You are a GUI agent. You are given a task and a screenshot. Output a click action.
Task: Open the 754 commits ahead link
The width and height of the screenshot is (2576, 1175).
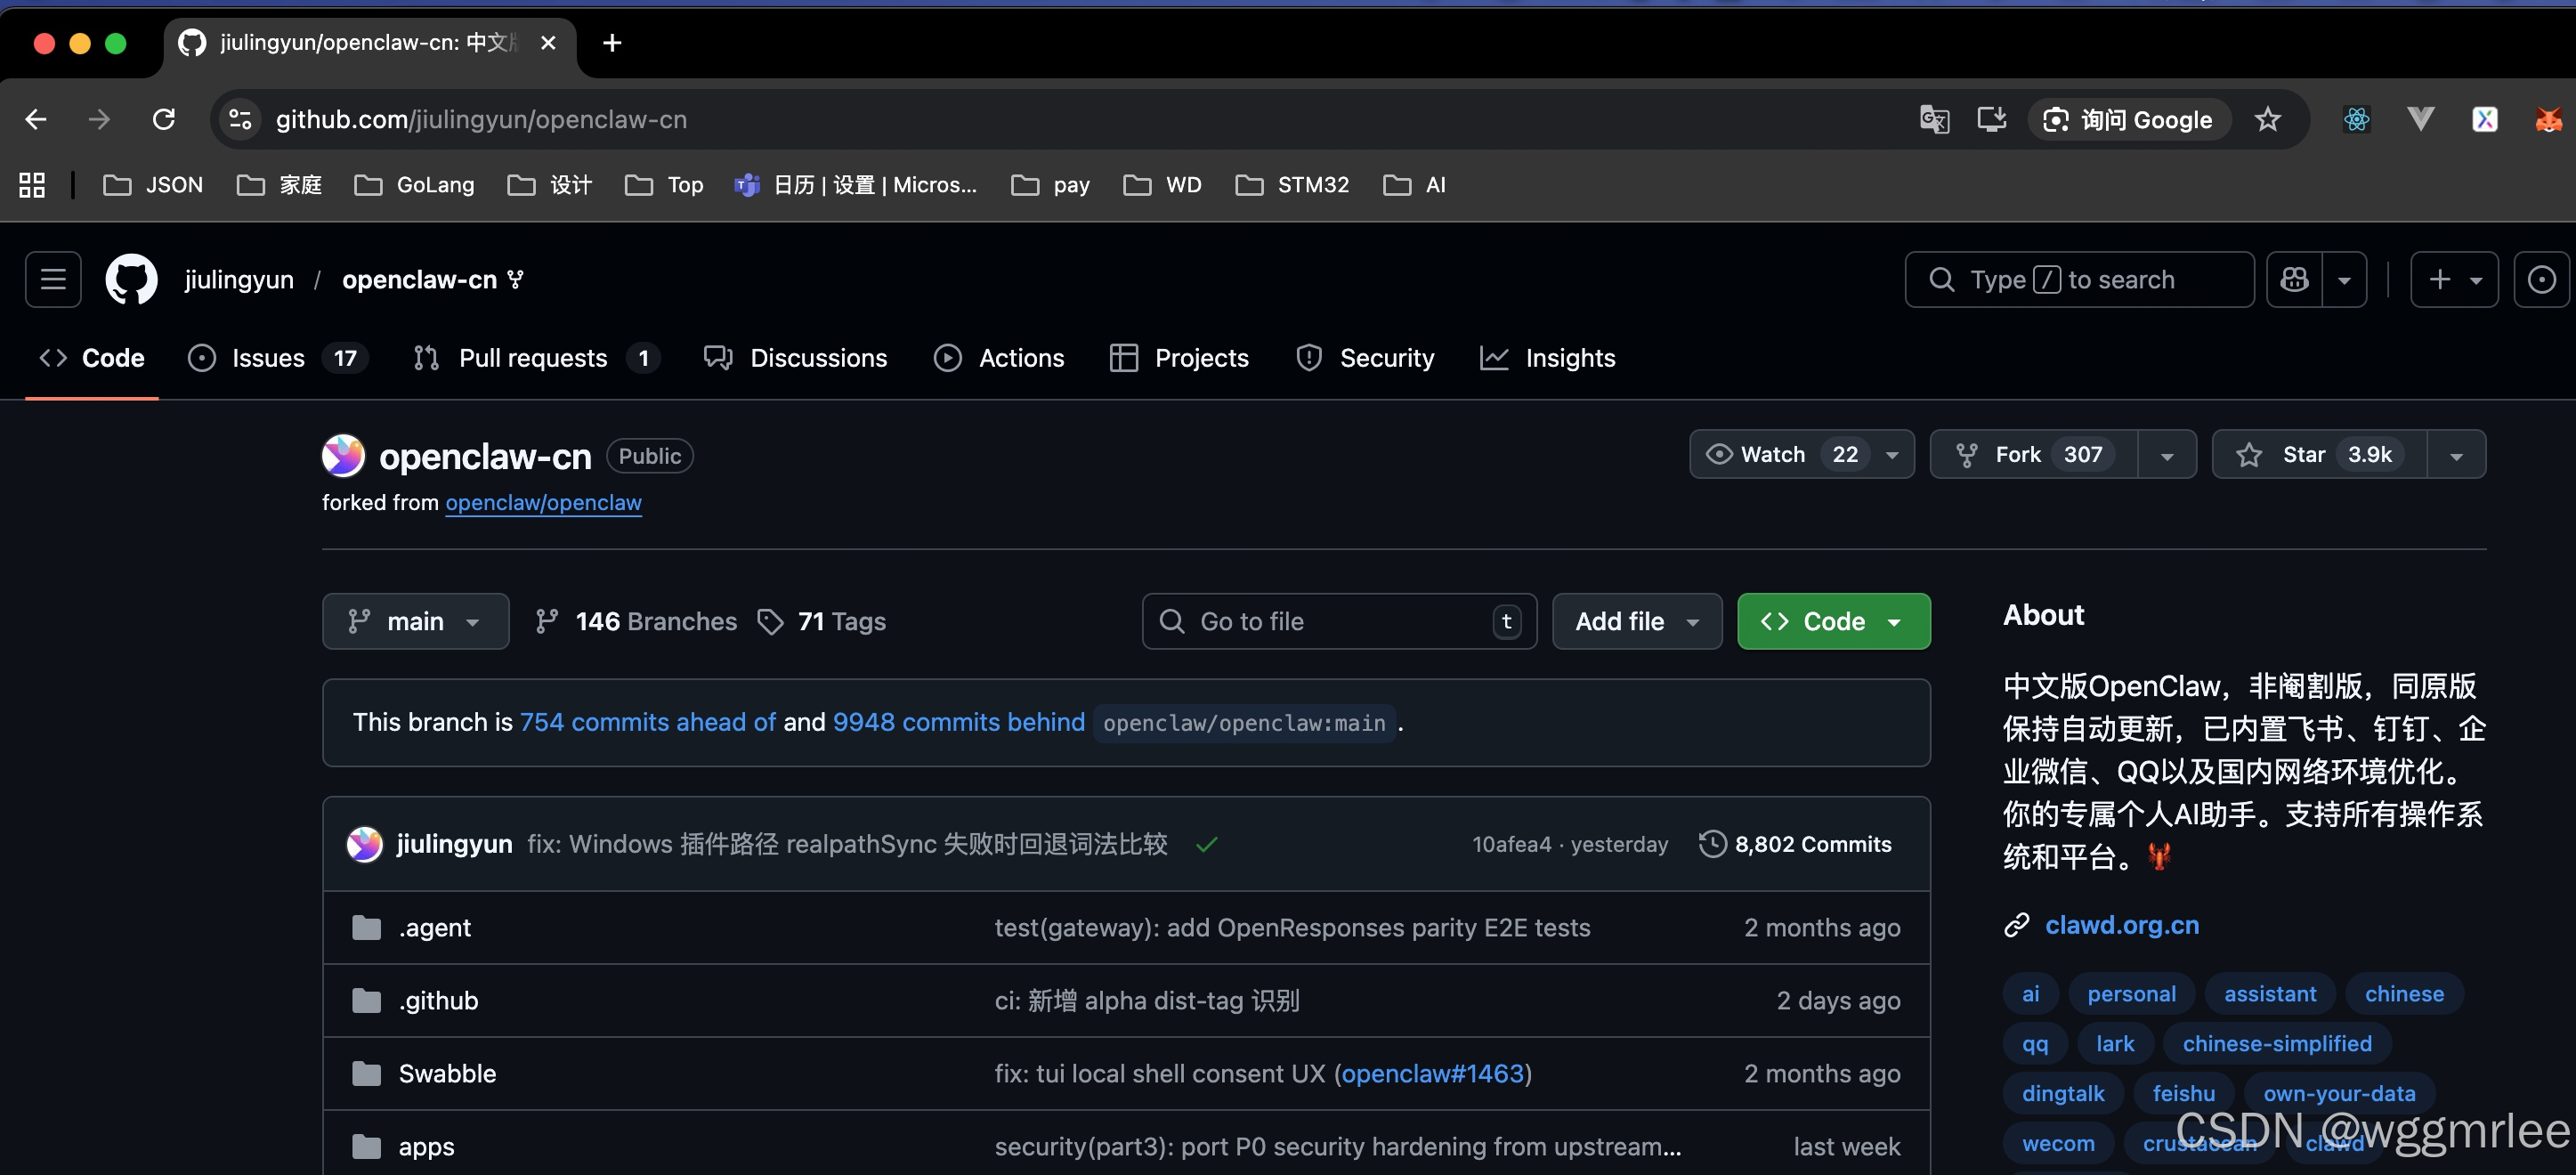(647, 722)
